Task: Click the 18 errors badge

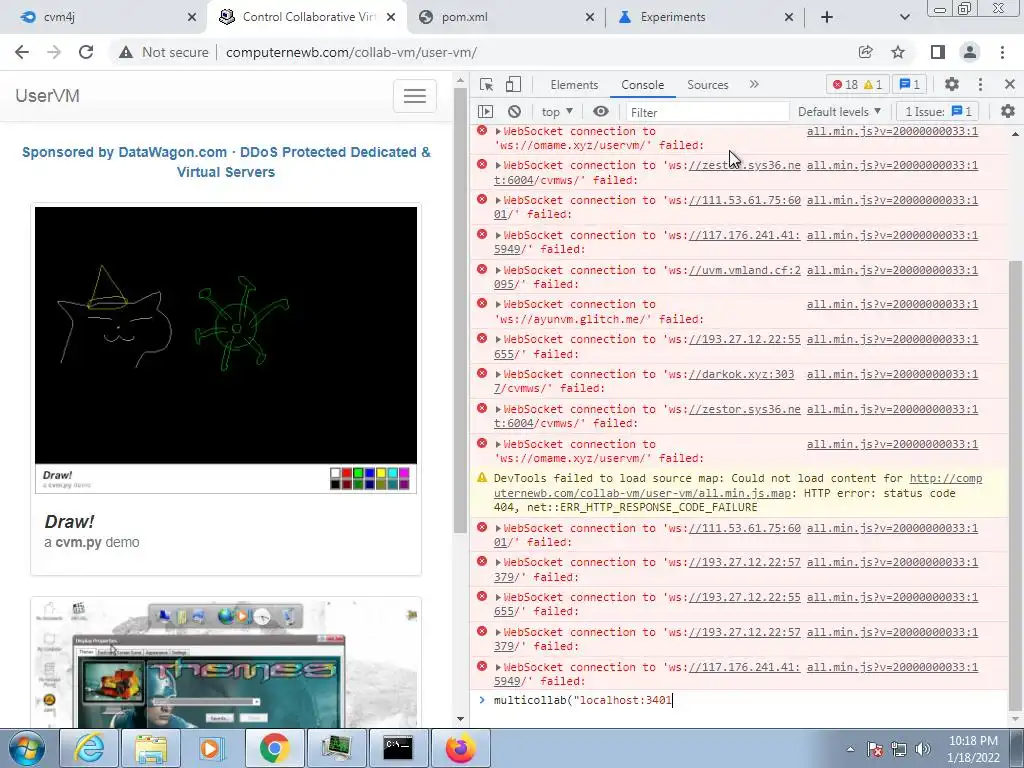Action: click(846, 84)
